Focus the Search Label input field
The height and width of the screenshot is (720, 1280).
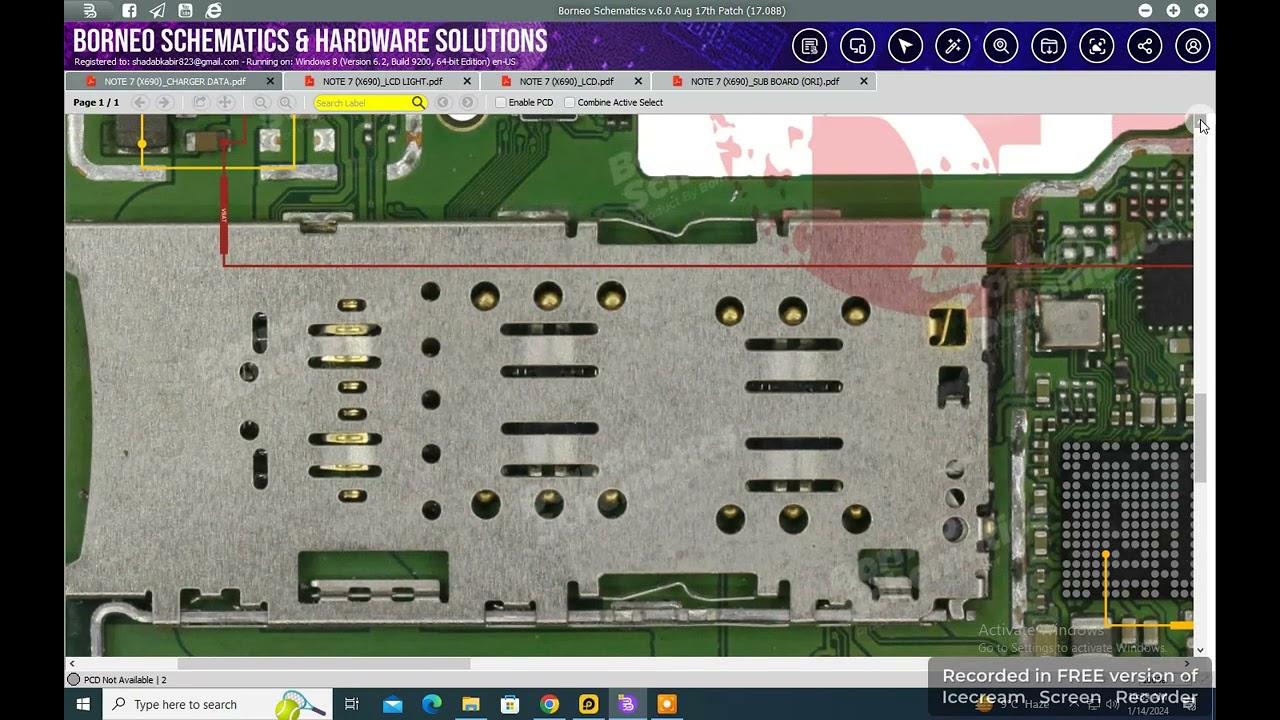point(362,102)
